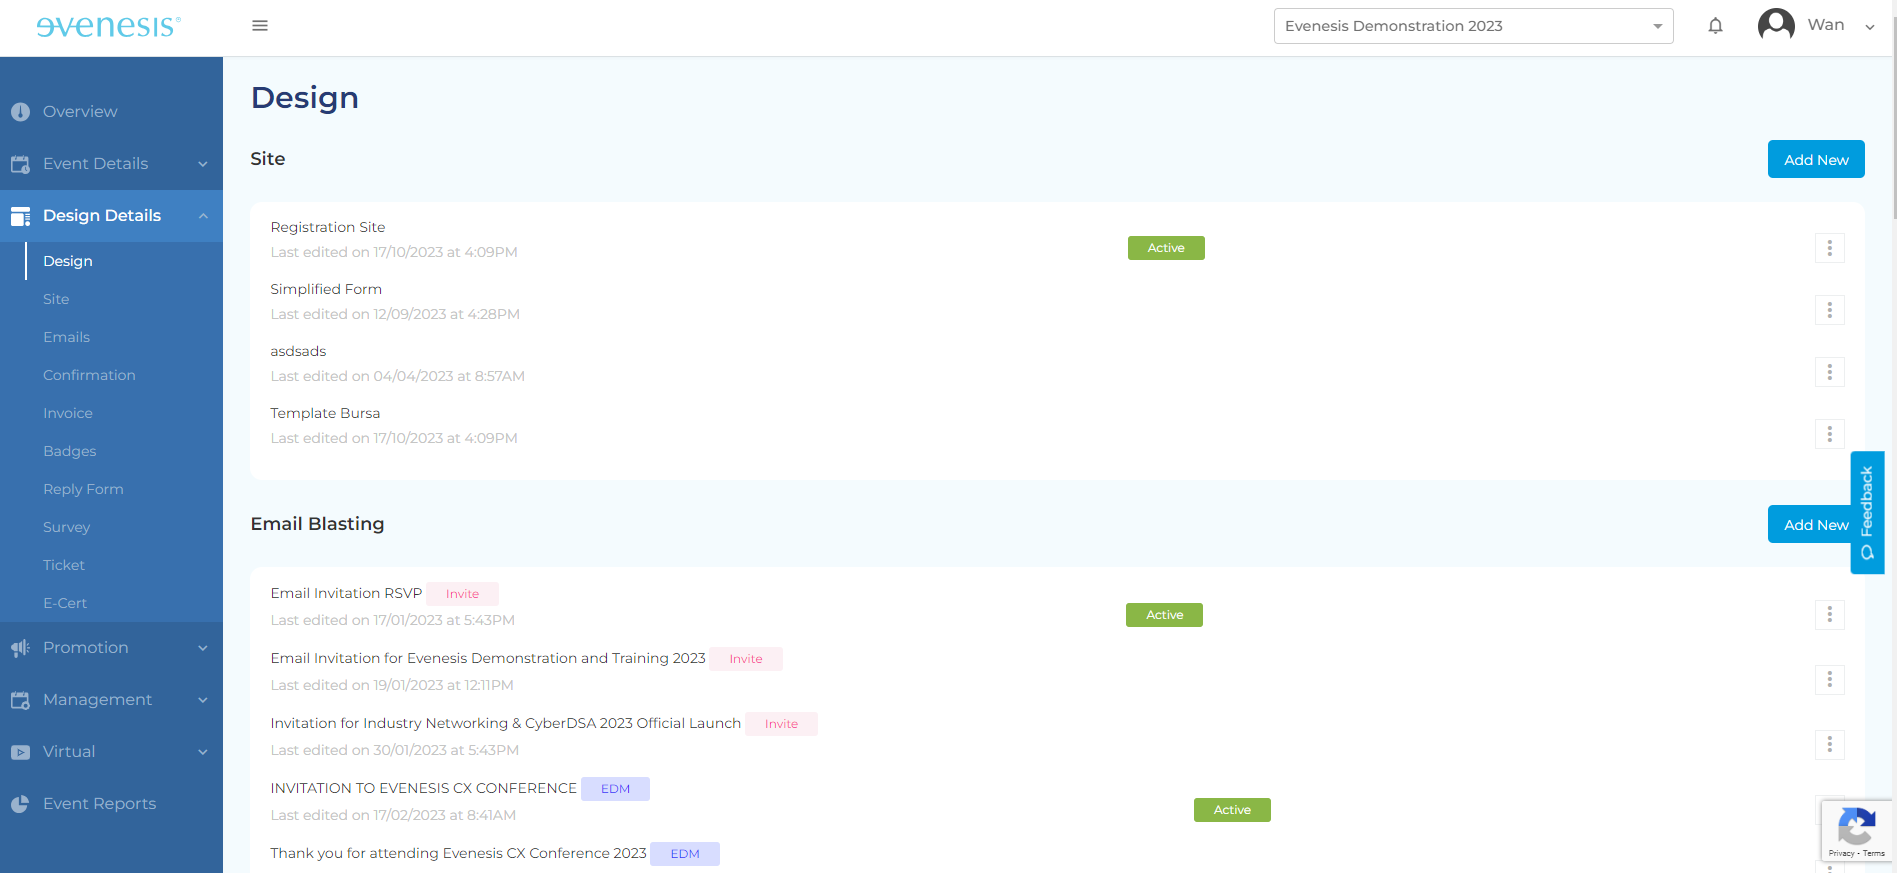Open the Evenesis Demonstration 2023 event dropdown

tap(1473, 26)
